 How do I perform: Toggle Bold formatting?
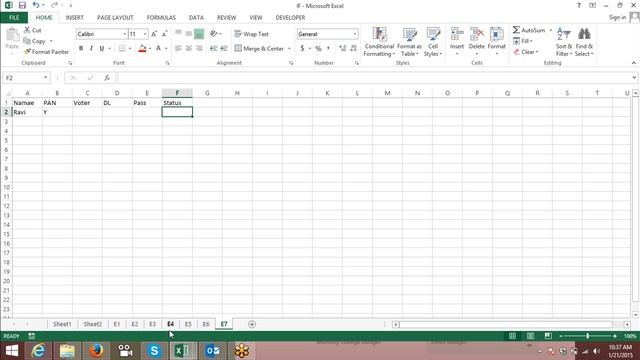pos(81,48)
